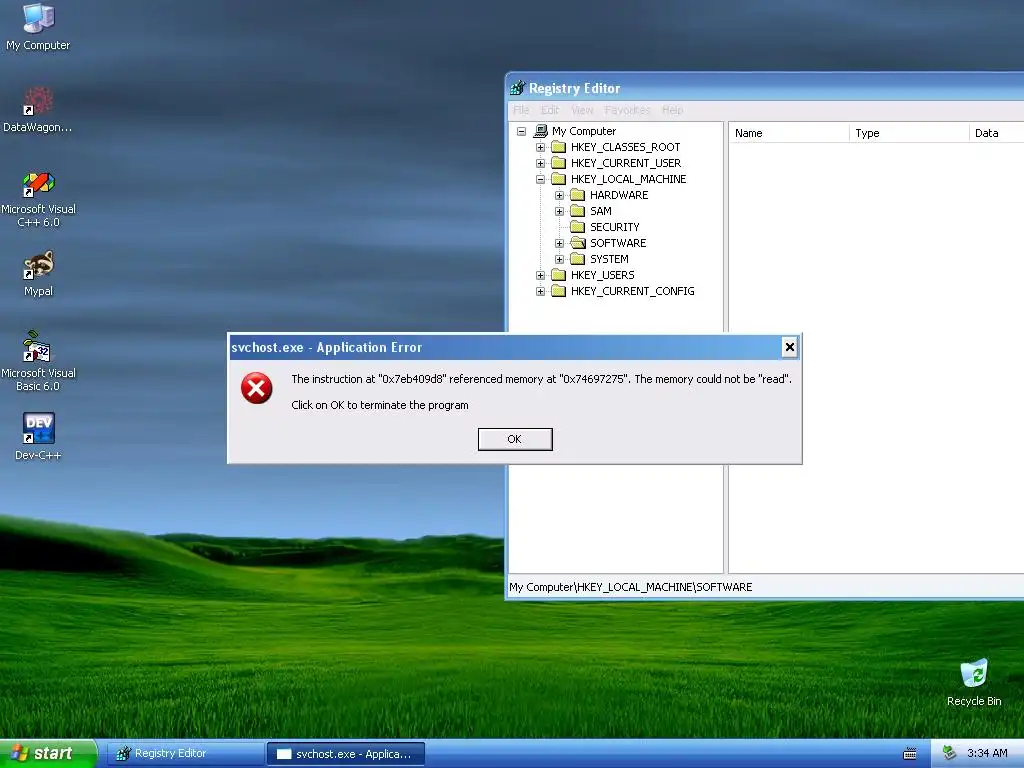Viewport: 1024px width, 768px height.
Task: Click the HKEY_USERS folder icon
Action: 558,275
